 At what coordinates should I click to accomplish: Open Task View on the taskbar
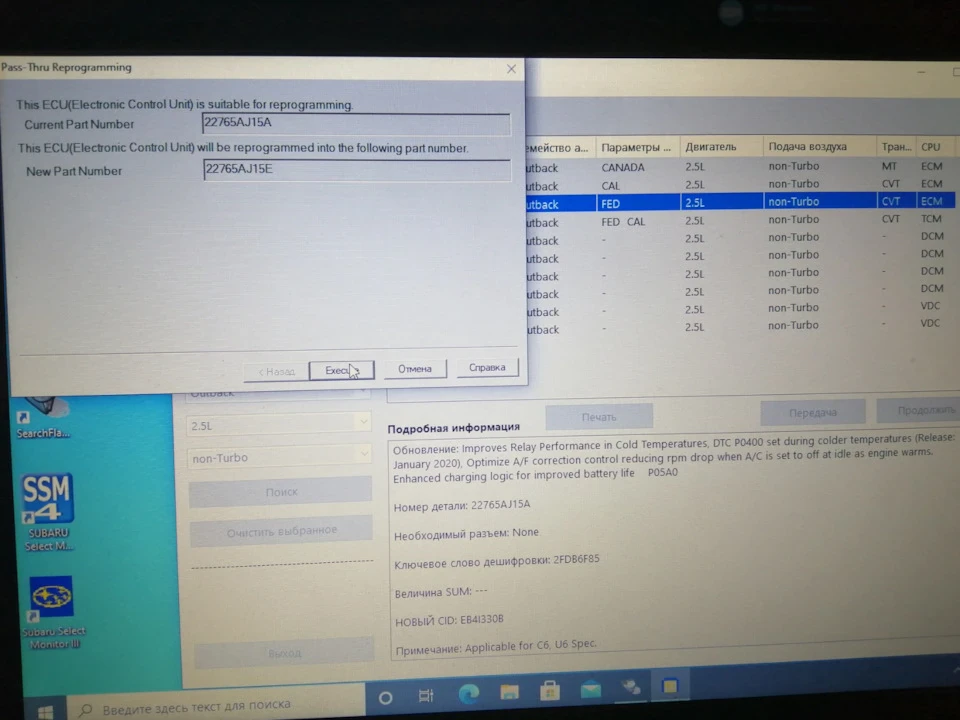point(426,696)
